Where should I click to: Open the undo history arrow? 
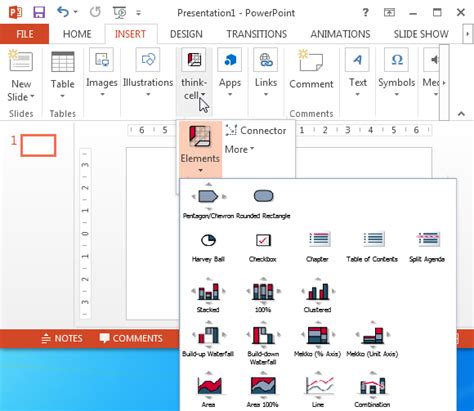click(76, 12)
